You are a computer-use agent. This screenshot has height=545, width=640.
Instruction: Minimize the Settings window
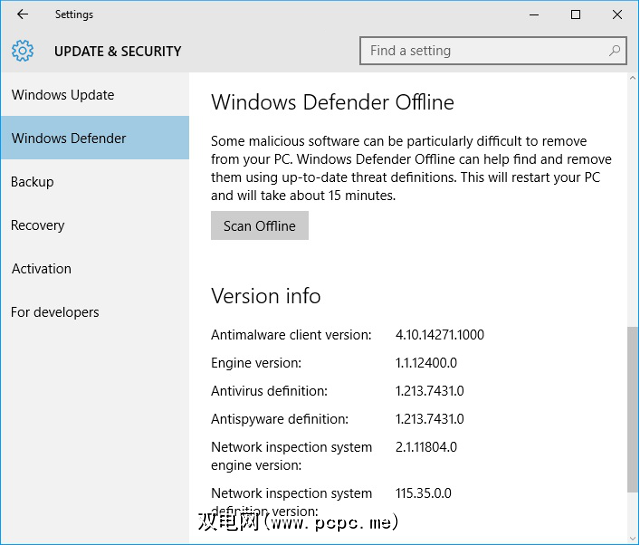pyautogui.click(x=534, y=15)
